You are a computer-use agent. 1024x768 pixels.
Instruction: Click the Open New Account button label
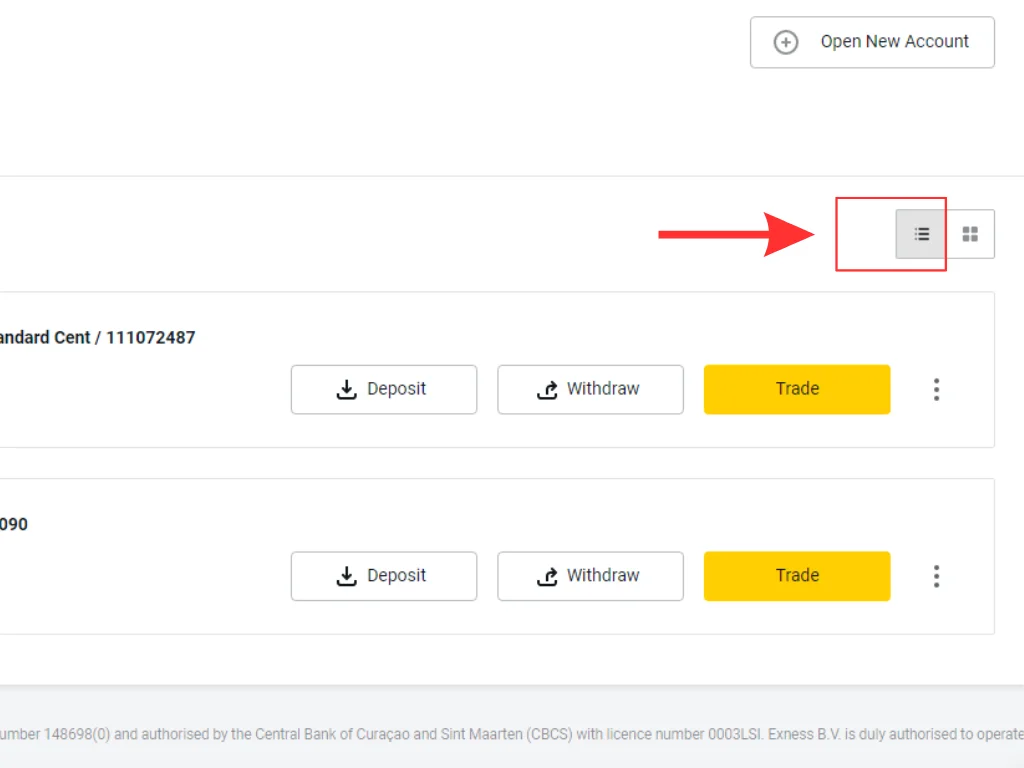(894, 42)
